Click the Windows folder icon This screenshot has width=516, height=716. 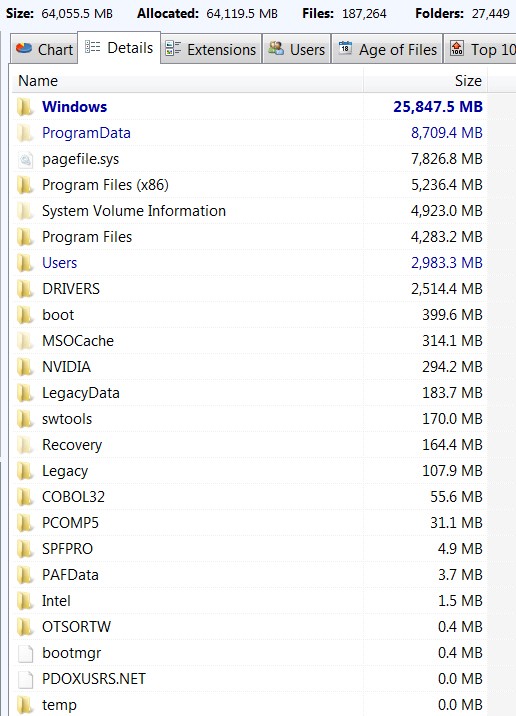point(25,107)
